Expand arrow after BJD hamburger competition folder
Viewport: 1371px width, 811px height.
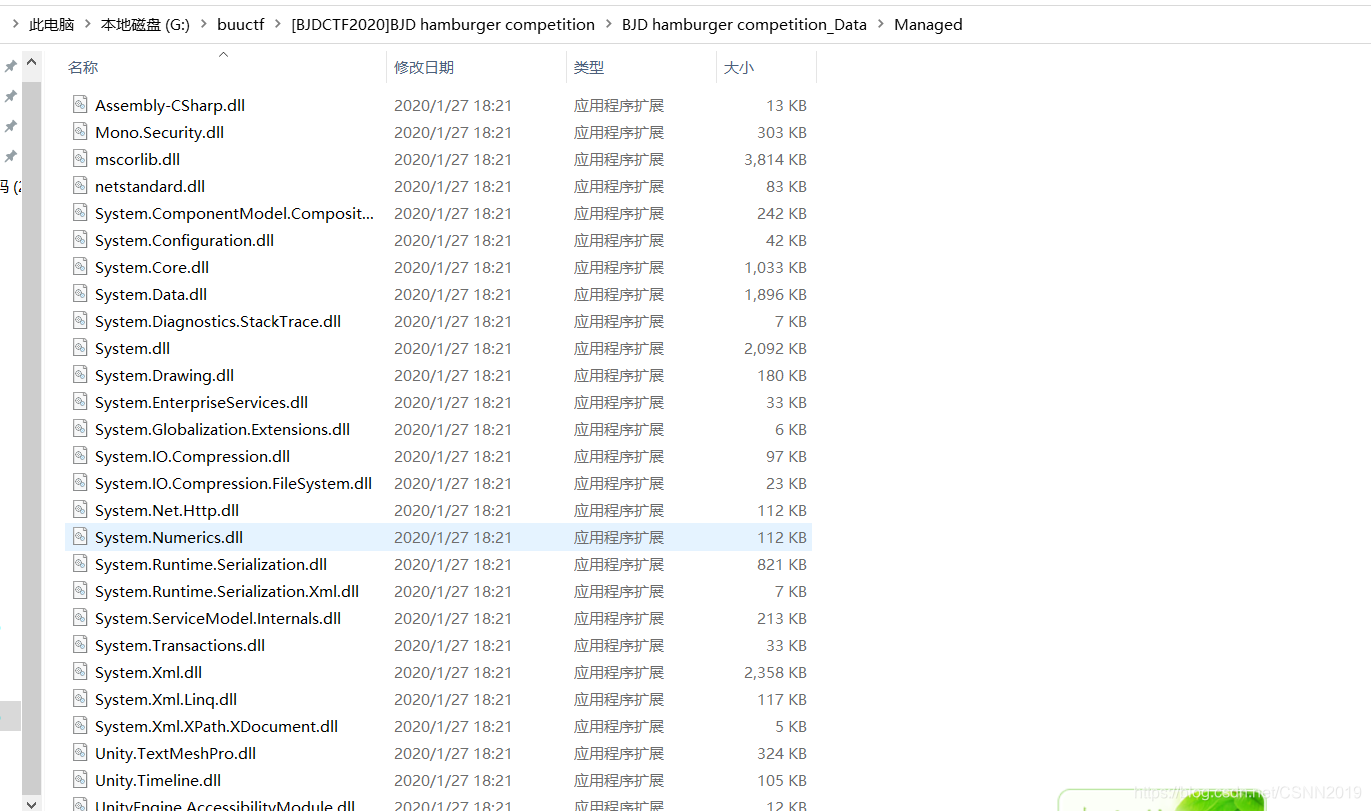608,24
